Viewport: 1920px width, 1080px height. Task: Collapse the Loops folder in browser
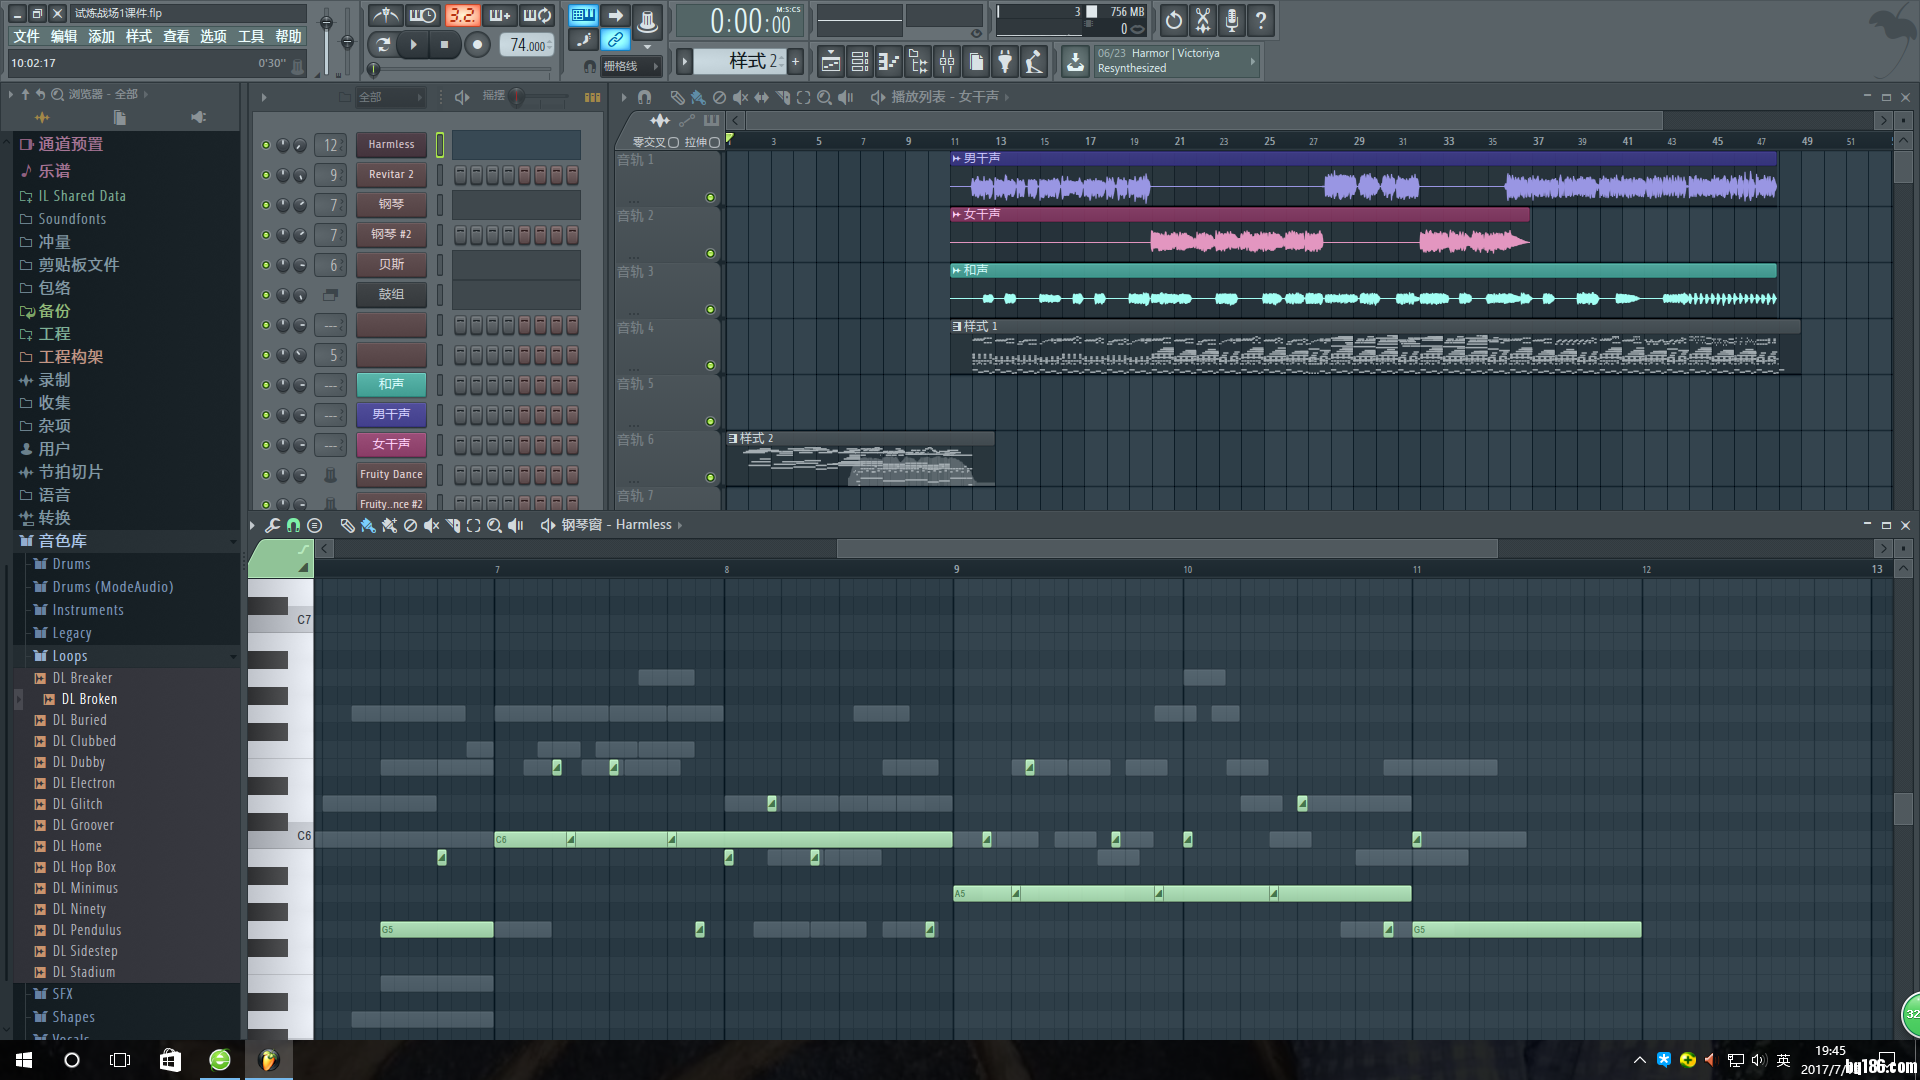pos(69,656)
